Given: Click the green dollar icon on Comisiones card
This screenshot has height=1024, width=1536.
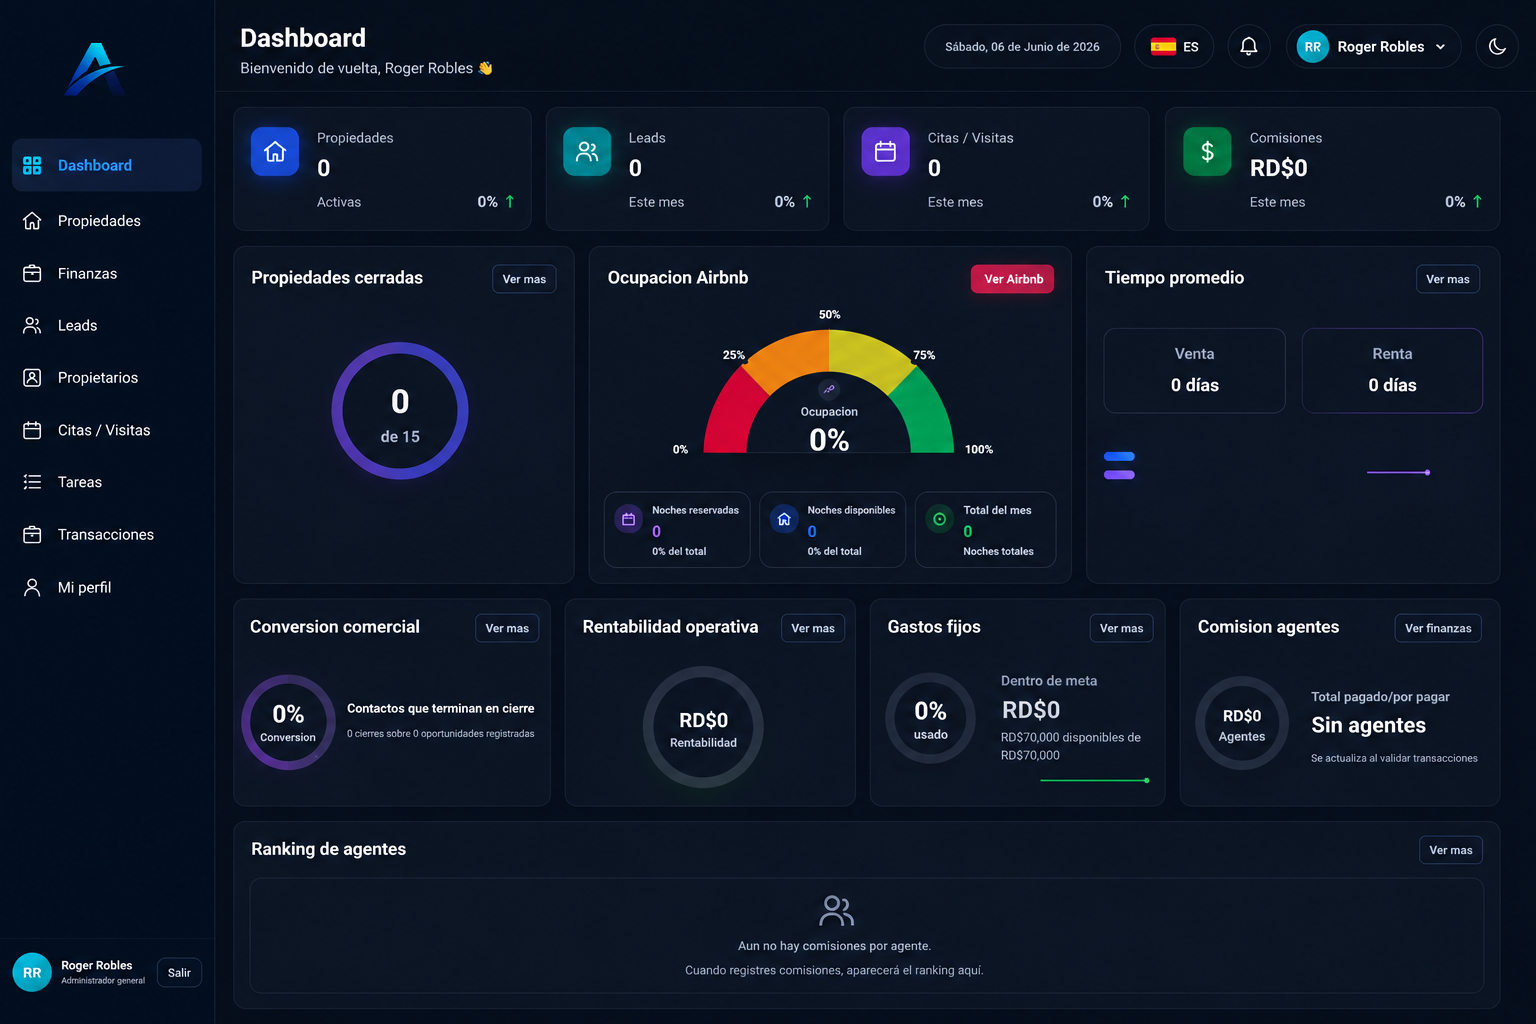Looking at the screenshot, I should [x=1208, y=152].
